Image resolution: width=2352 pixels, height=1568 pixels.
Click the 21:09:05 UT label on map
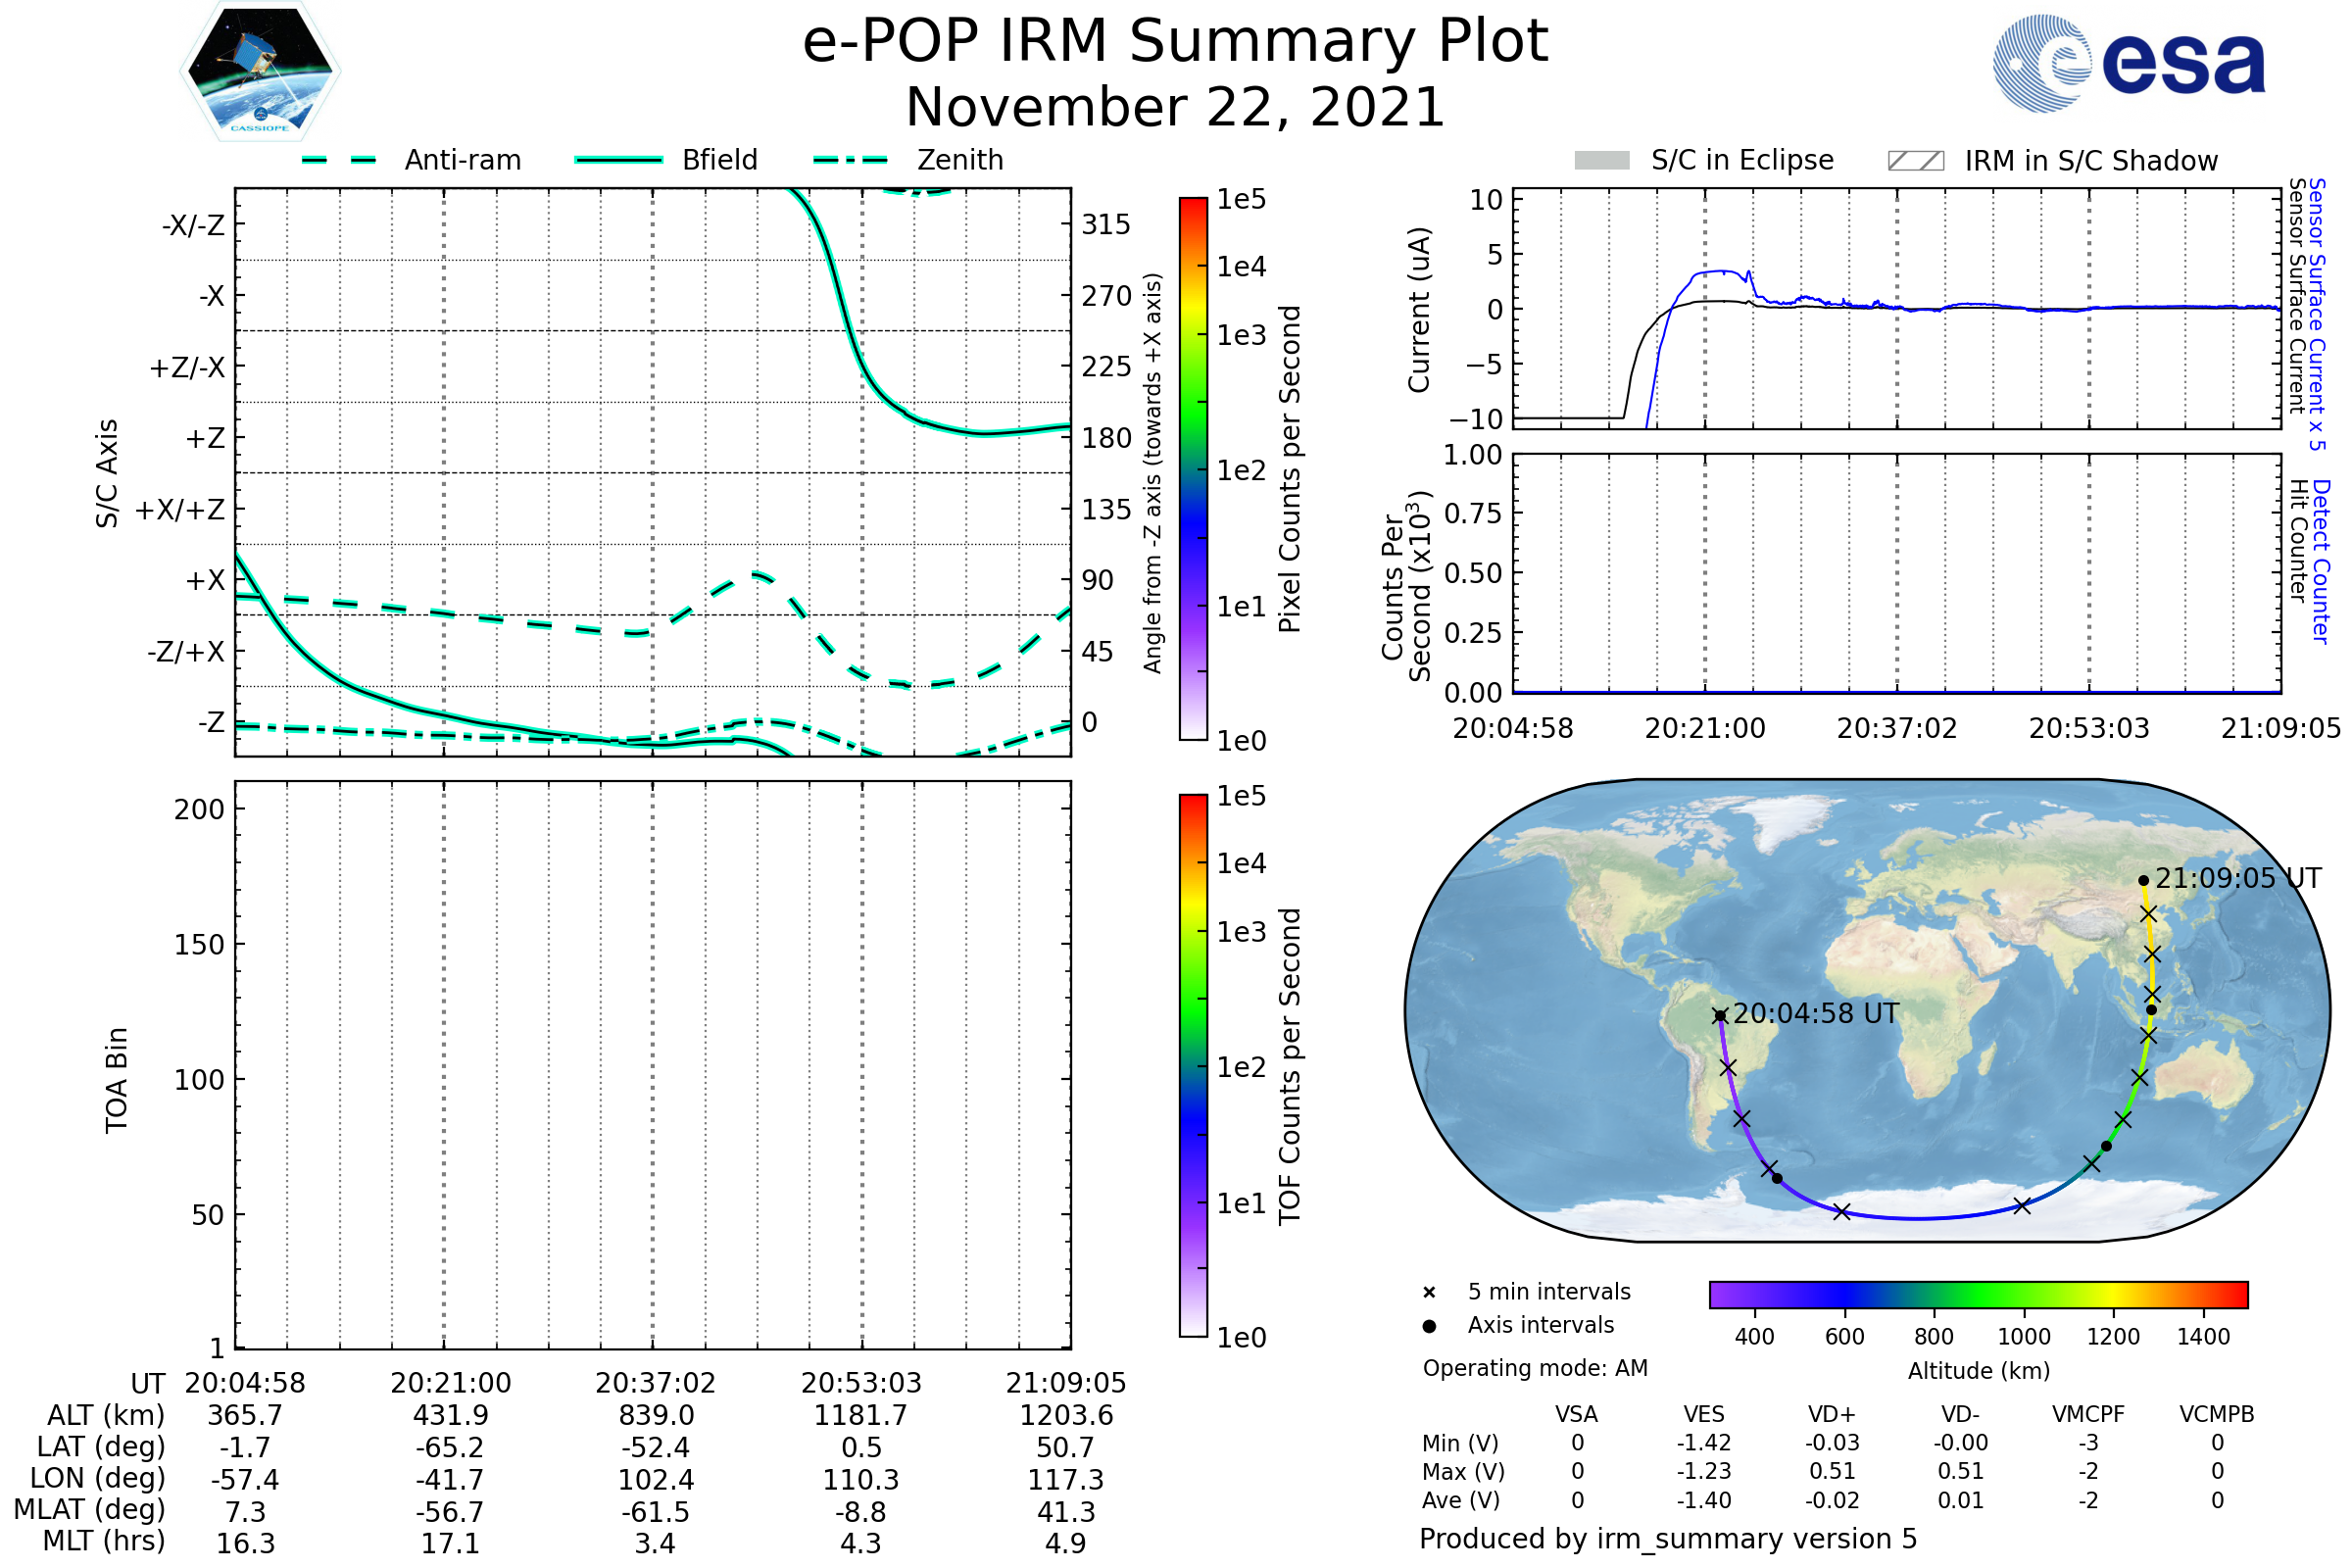click(x=2238, y=879)
